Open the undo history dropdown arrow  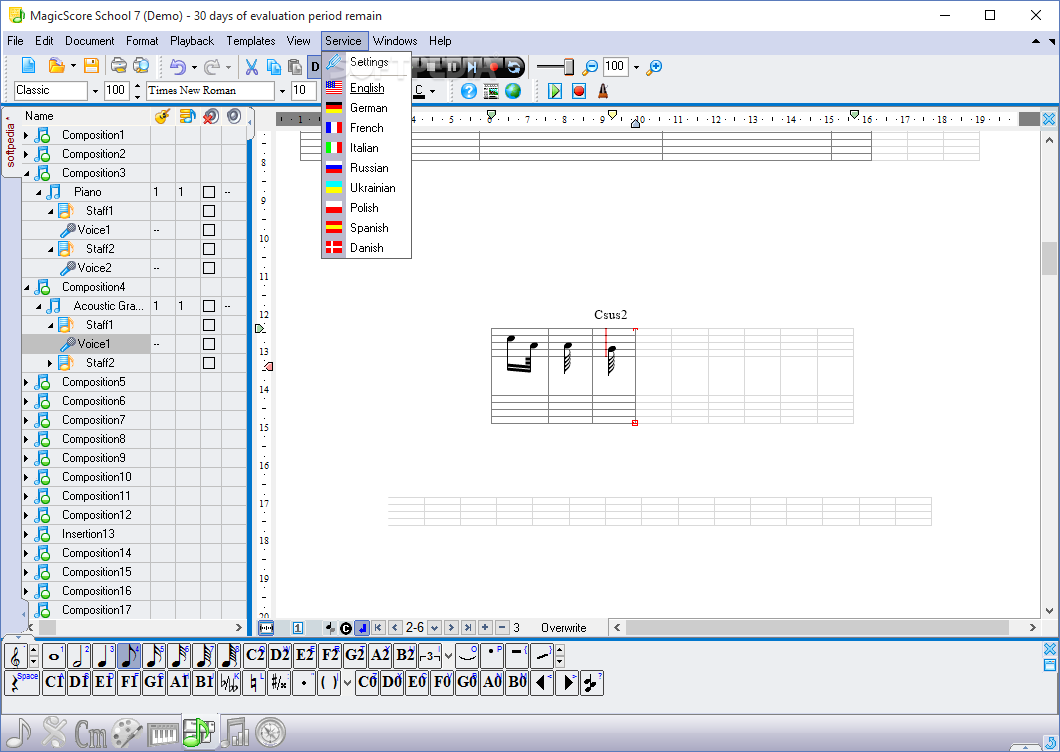pyautogui.click(x=194, y=66)
